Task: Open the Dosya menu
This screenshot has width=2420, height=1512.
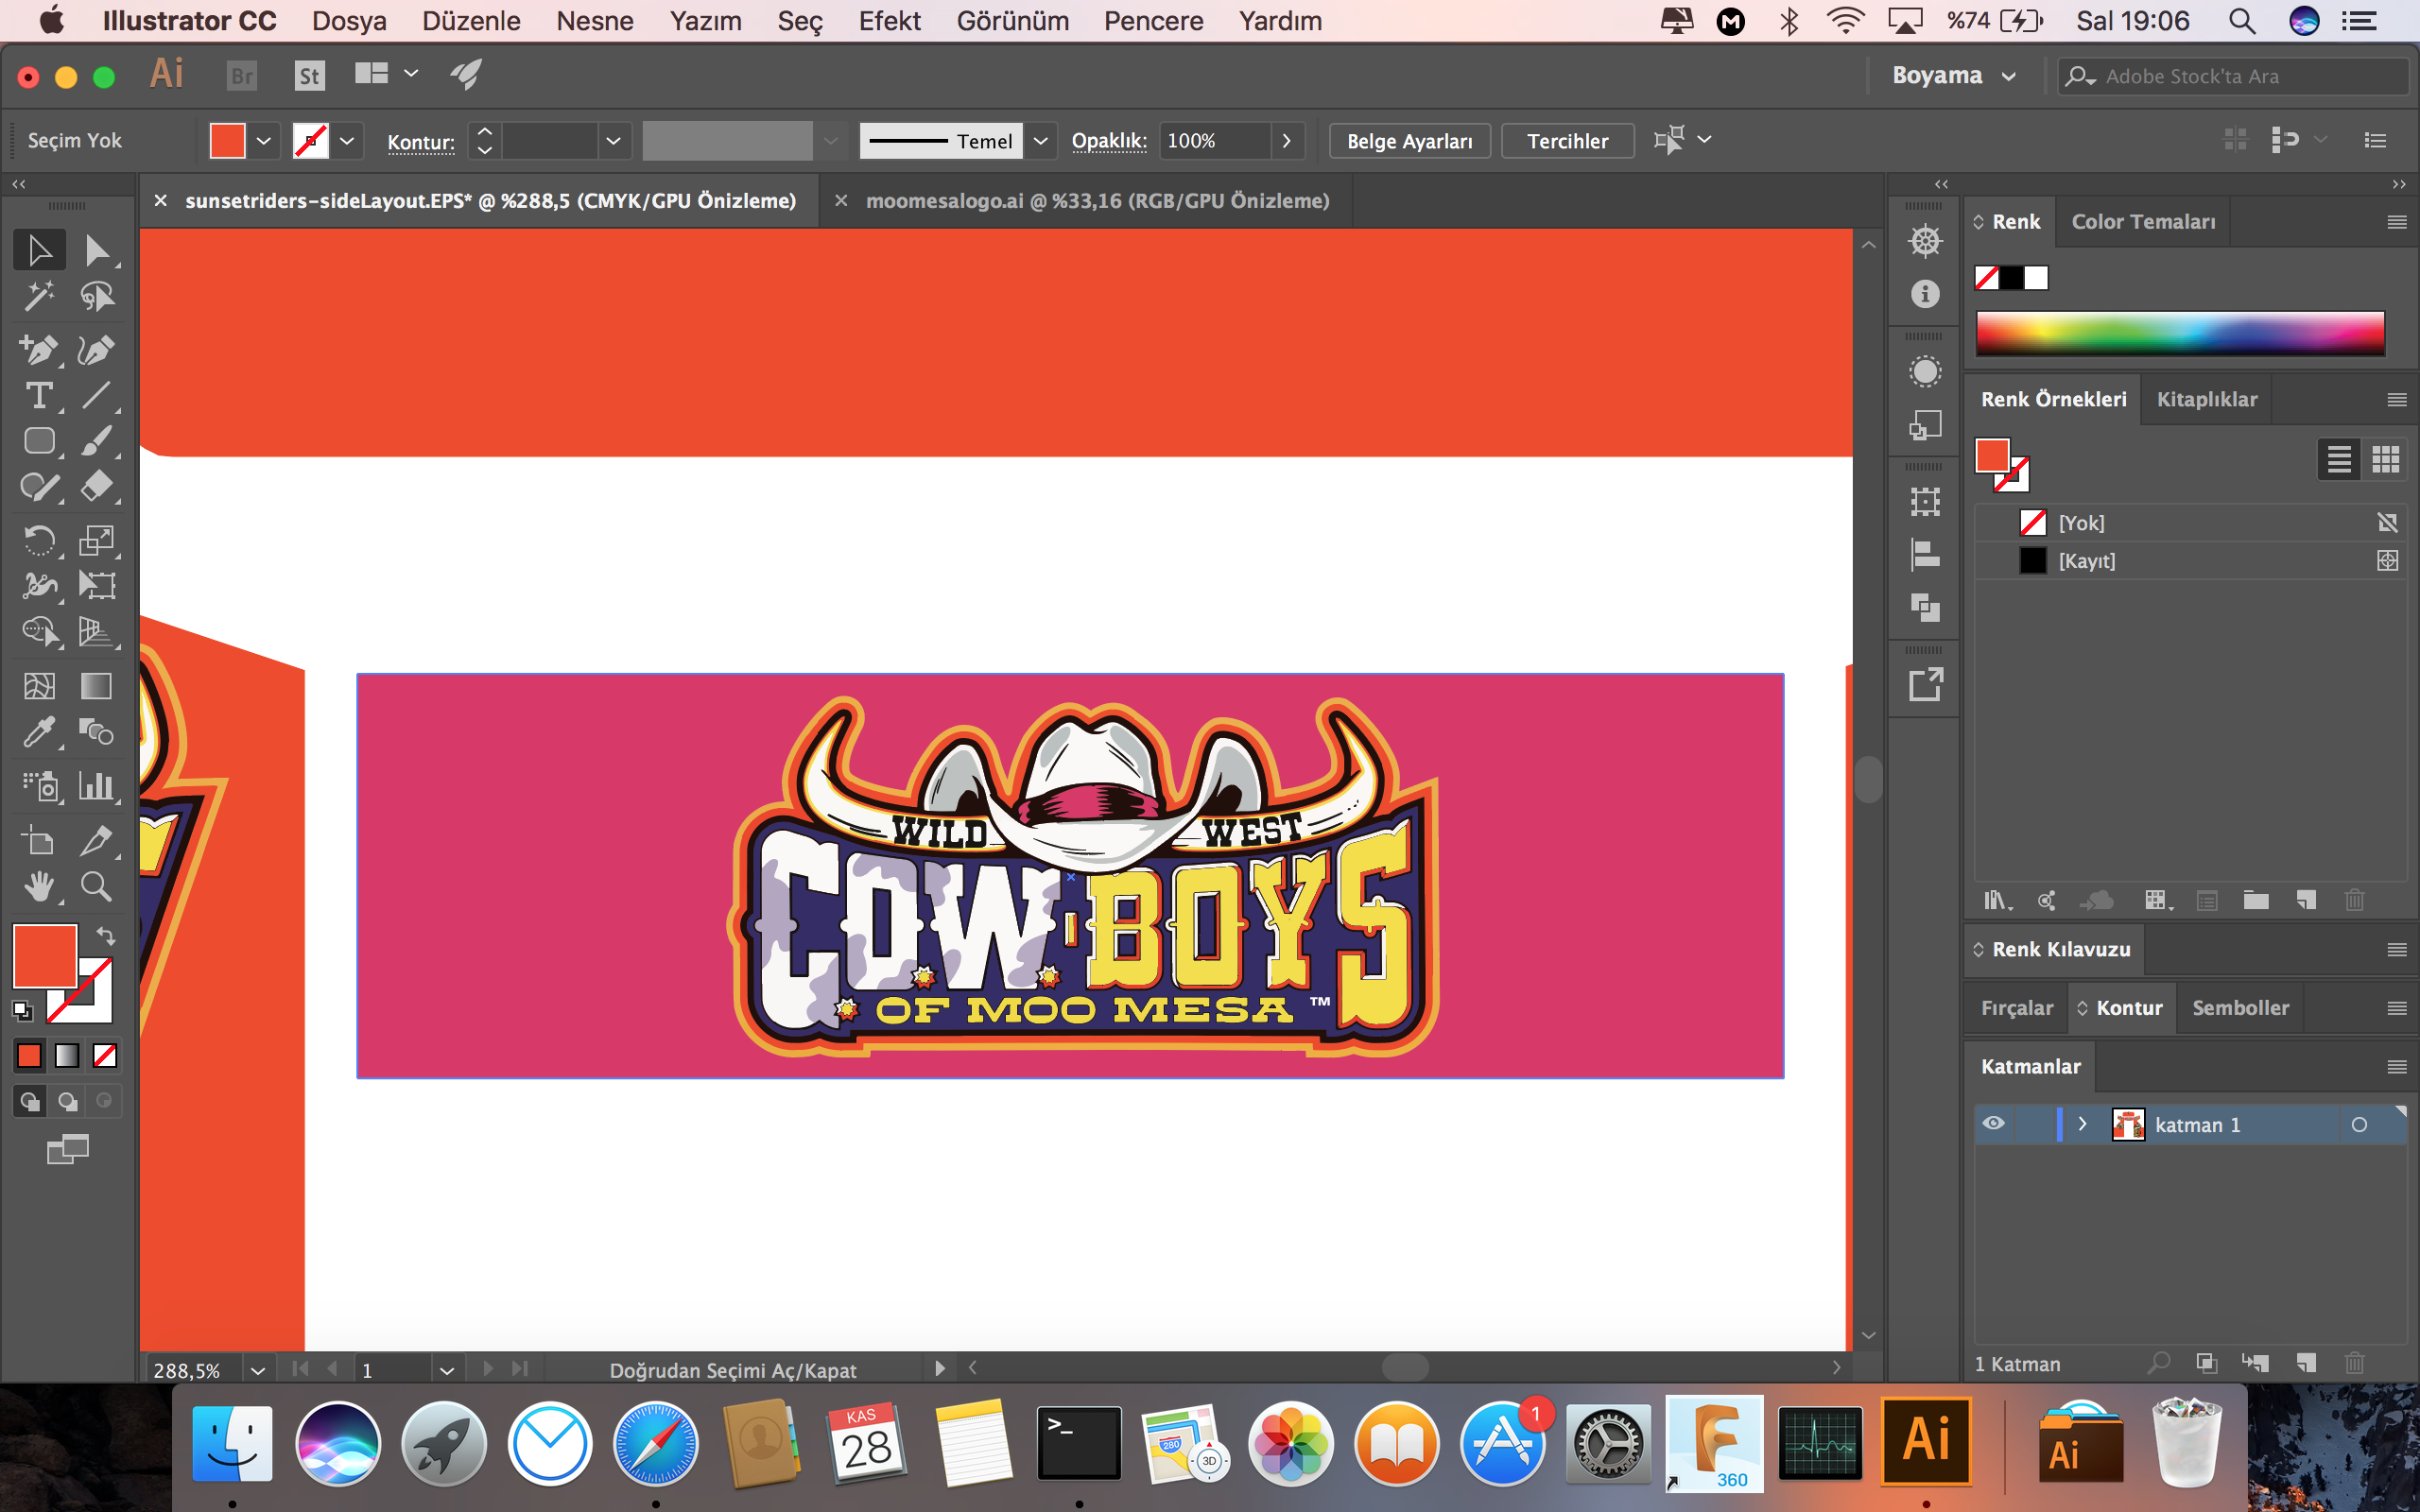Action: pyautogui.click(x=349, y=21)
